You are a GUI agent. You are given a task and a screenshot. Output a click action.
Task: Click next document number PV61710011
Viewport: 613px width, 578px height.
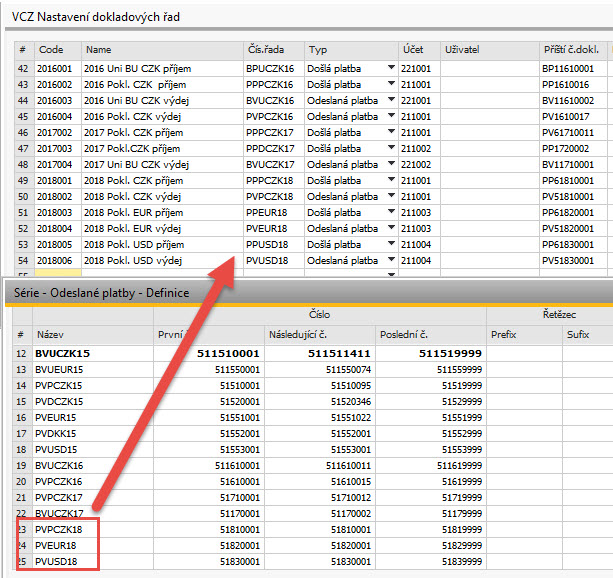(573, 133)
